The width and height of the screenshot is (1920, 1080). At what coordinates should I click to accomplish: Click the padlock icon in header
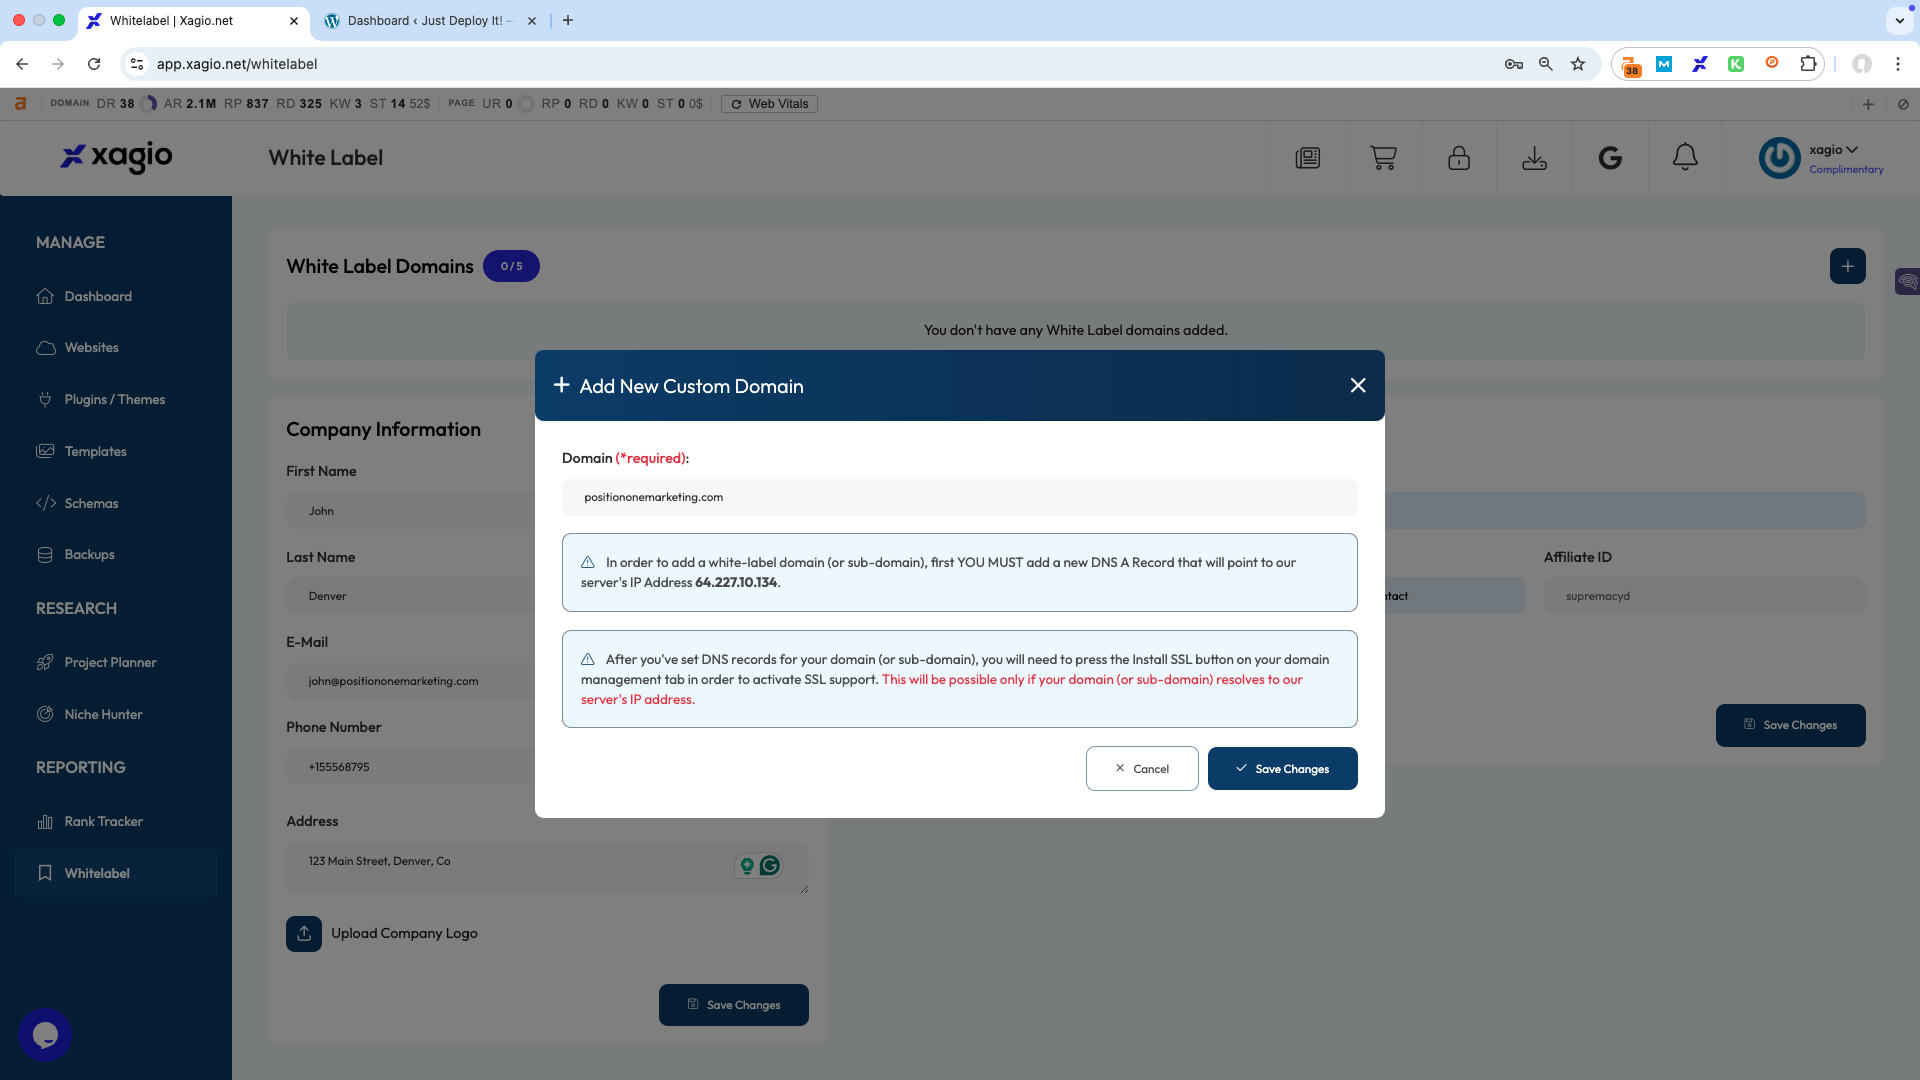click(1459, 158)
